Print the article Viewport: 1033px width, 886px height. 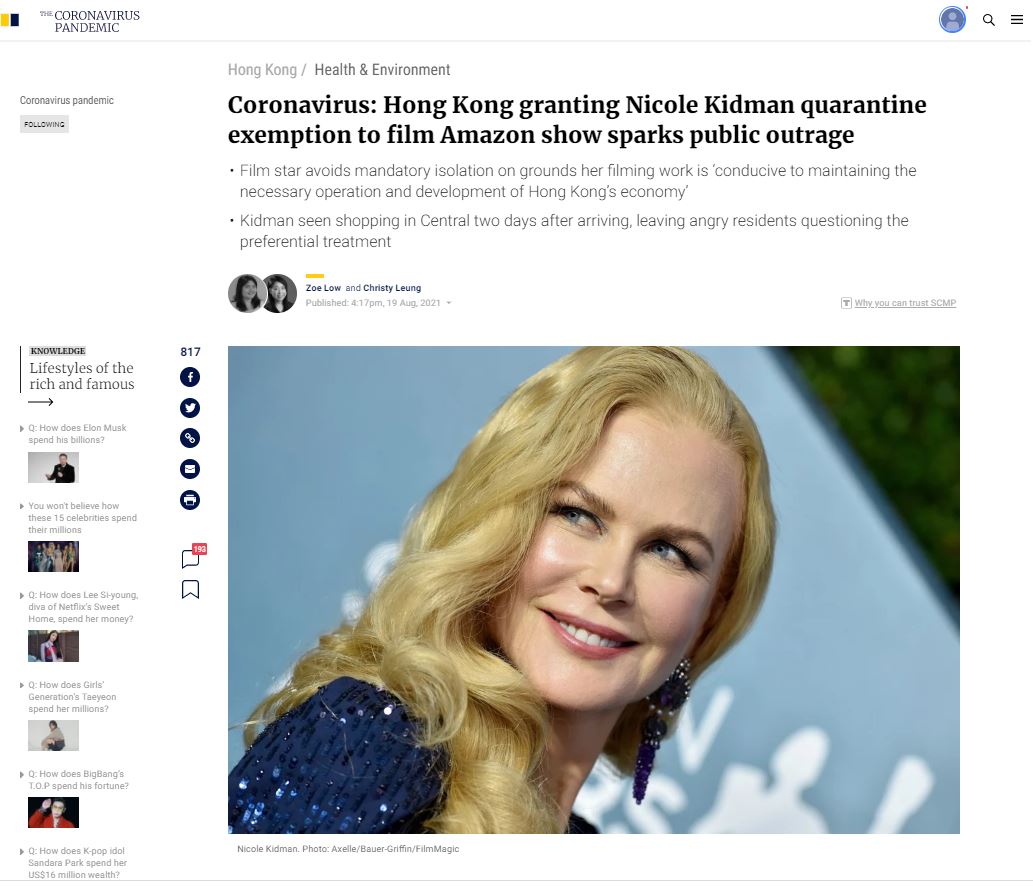click(x=190, y=500)
